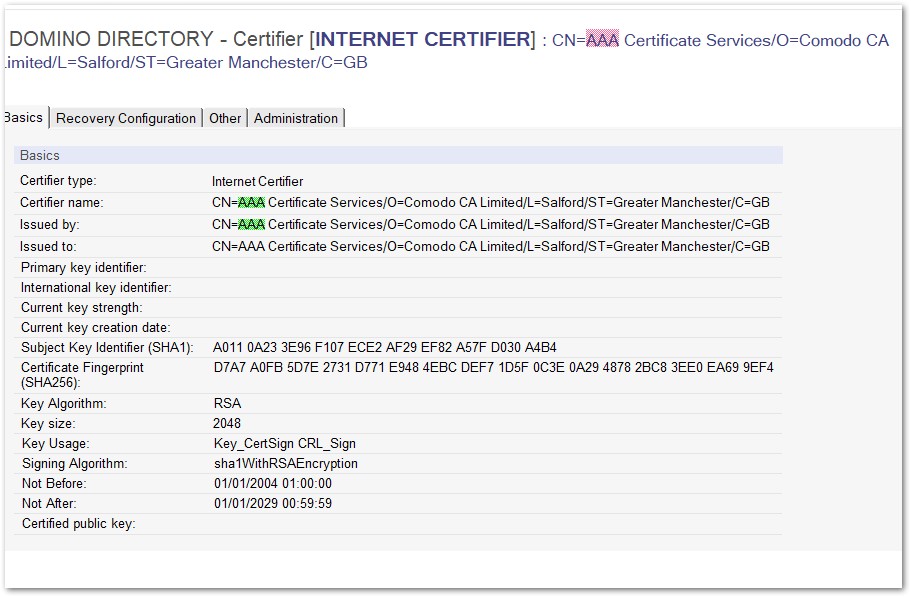
Task: Switch to the Basics tab
Action: [x=23, y=117]
